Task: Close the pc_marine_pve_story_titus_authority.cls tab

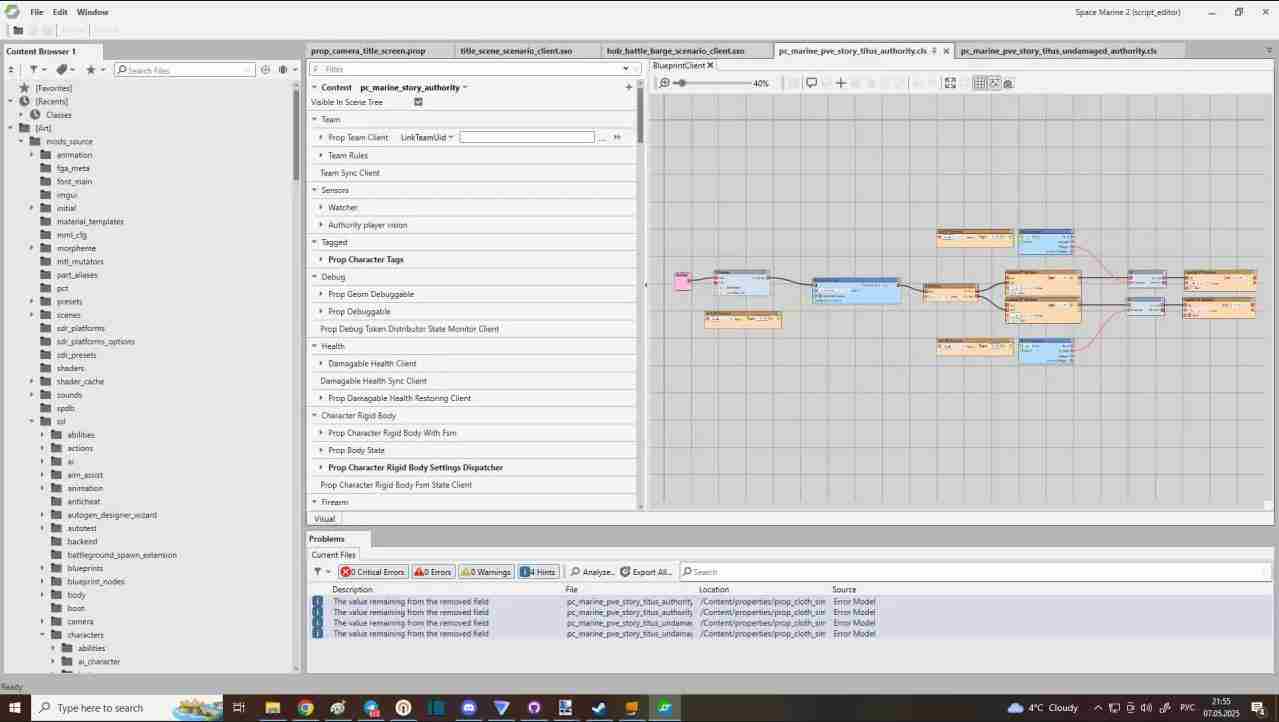Action: coord(946,50)
